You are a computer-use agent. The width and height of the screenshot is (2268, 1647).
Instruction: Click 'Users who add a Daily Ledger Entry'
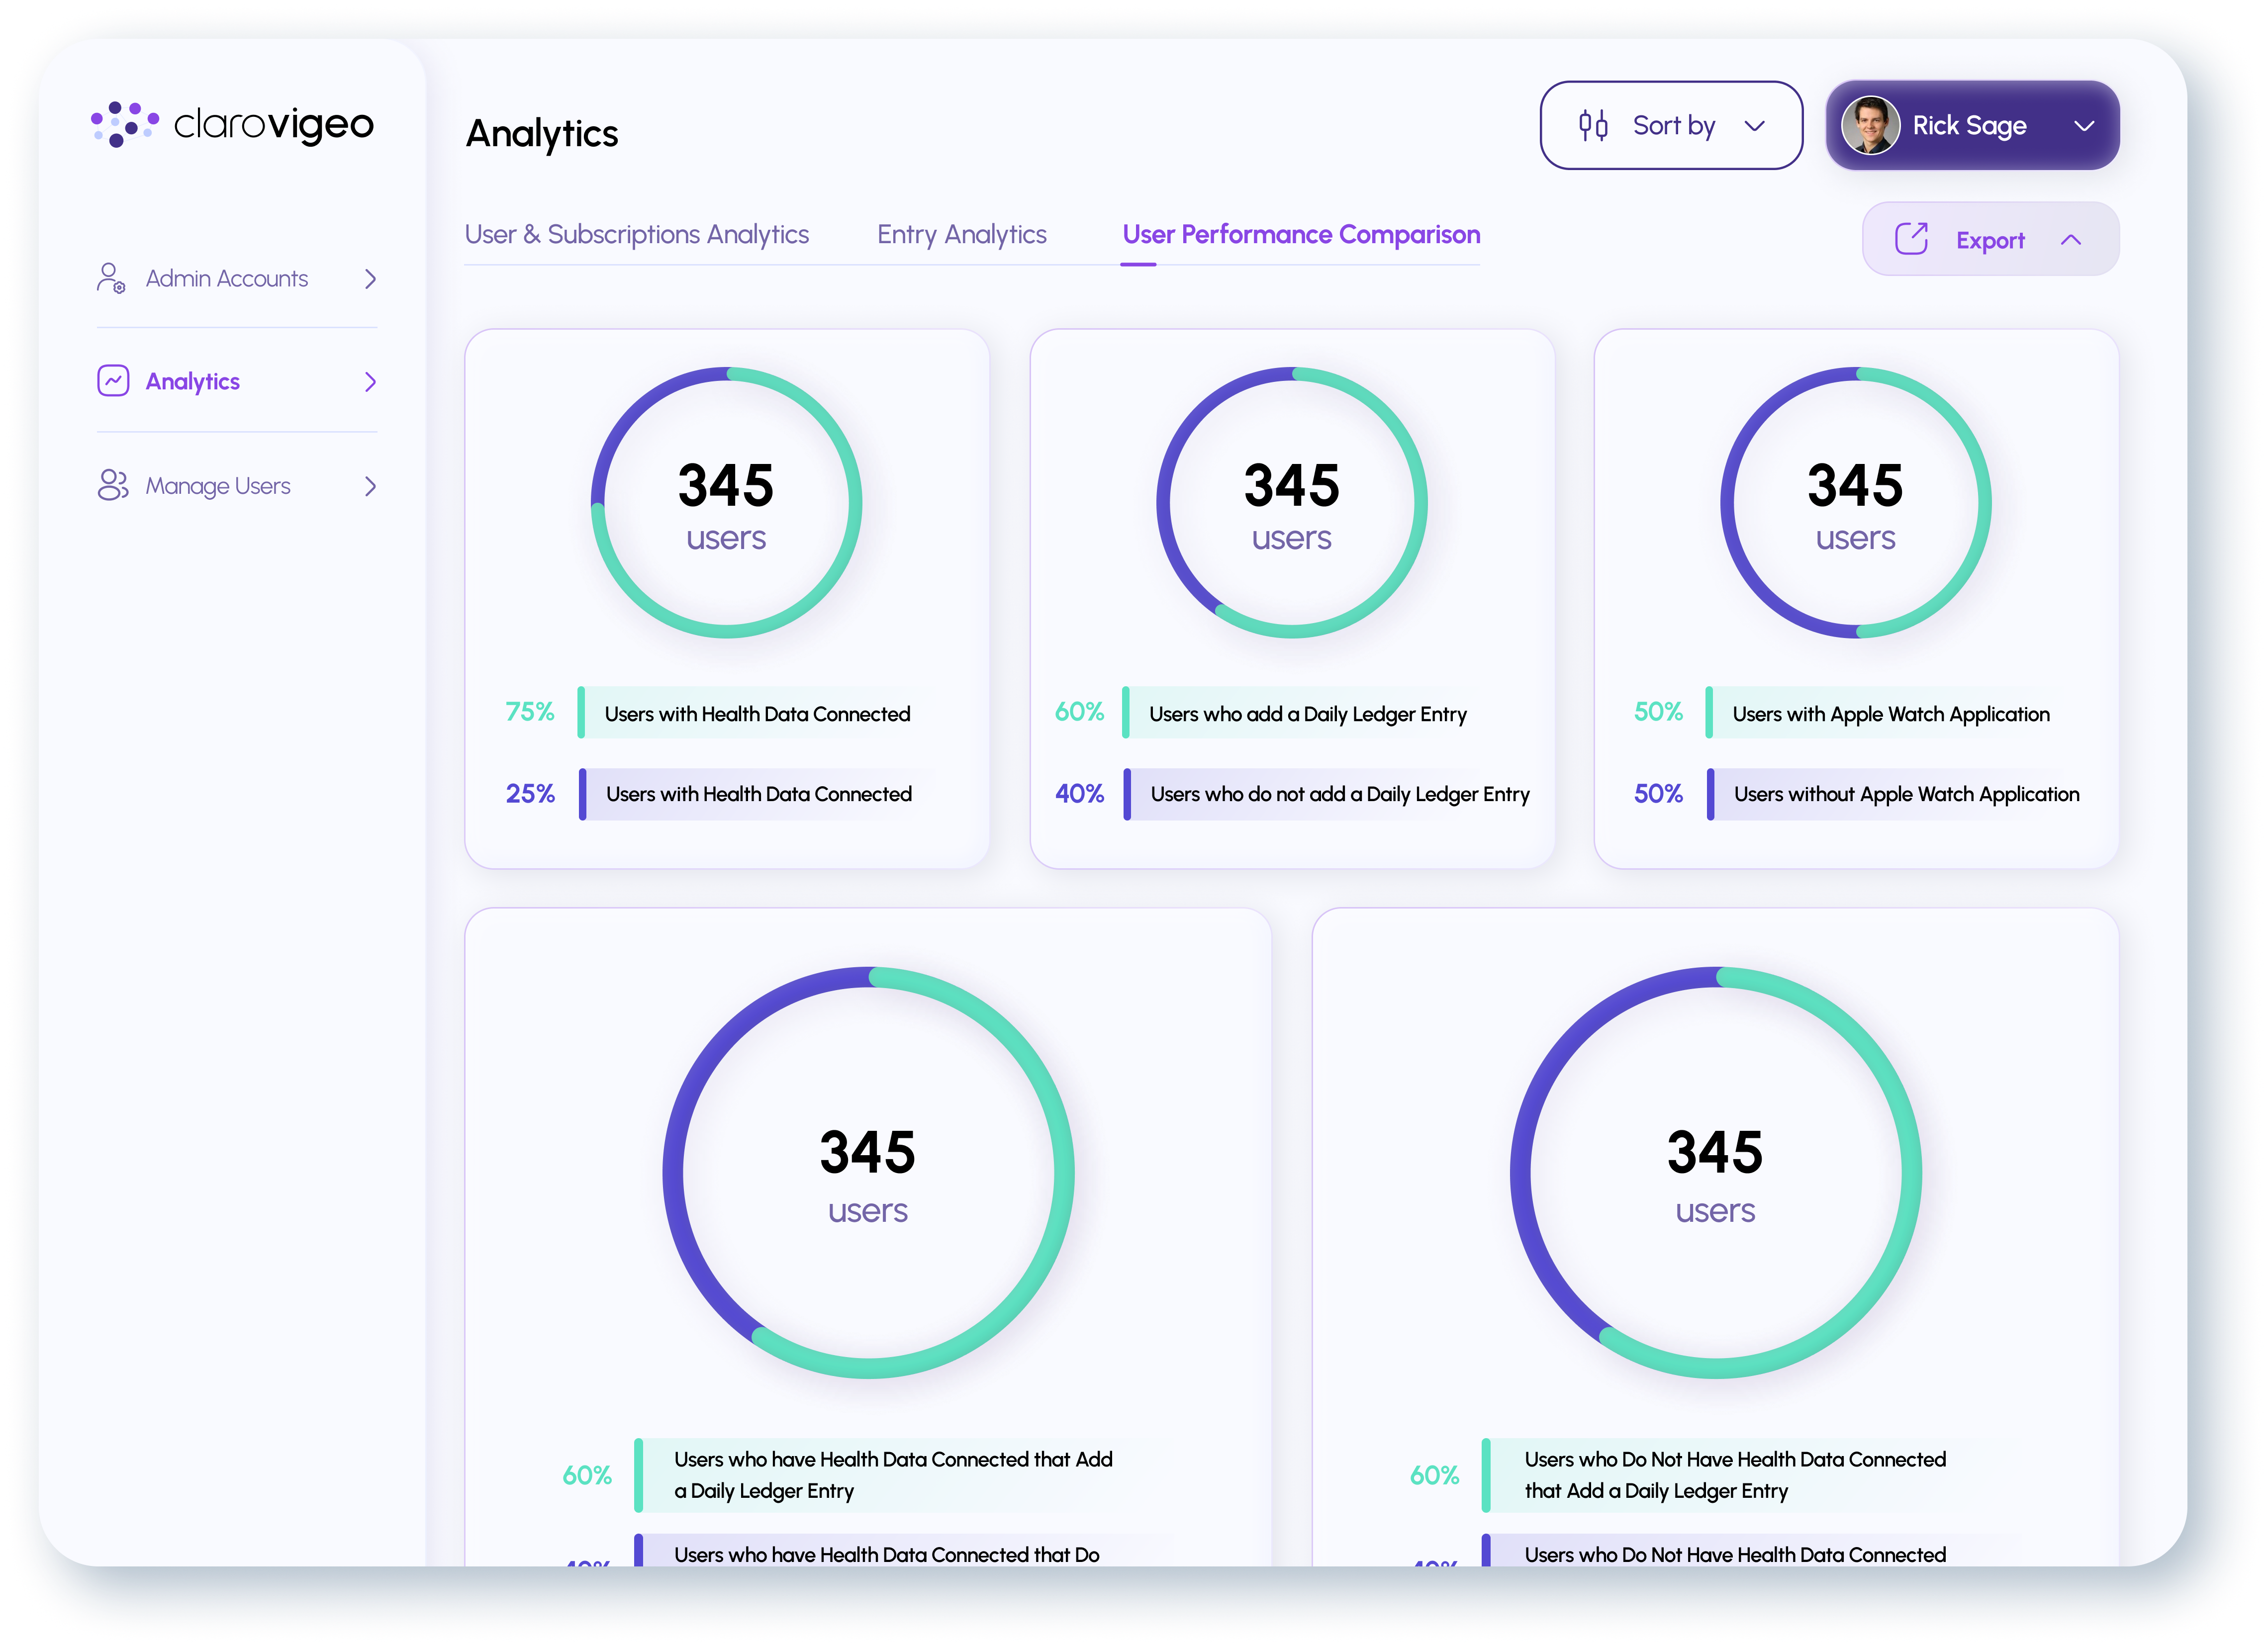click(x=1307, y=713)
